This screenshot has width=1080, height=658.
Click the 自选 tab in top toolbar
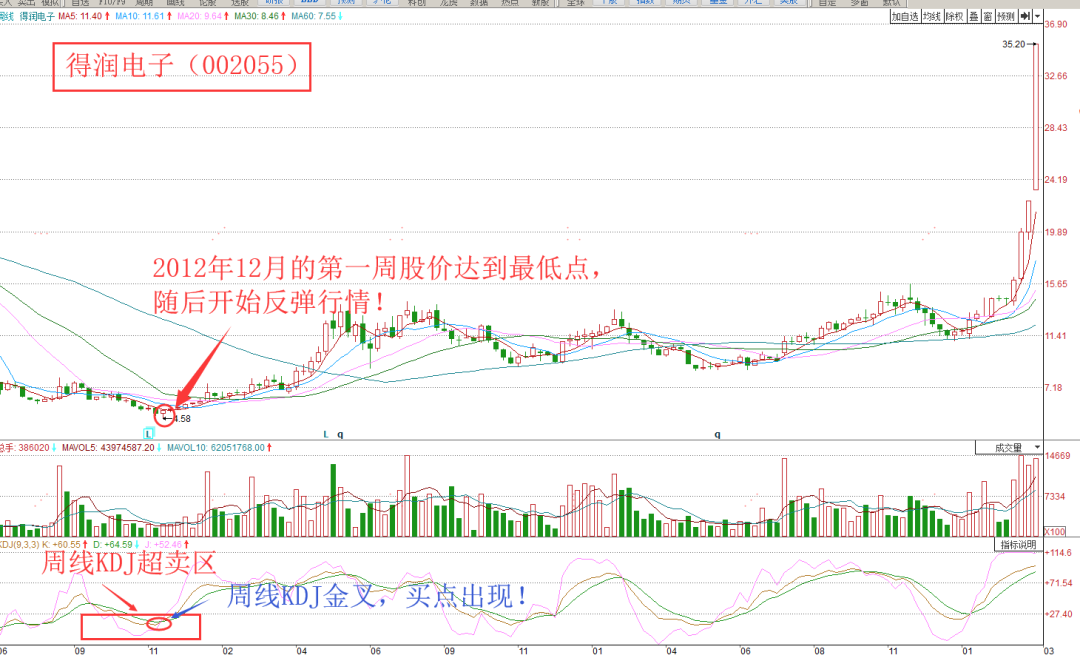pos(81,3)
